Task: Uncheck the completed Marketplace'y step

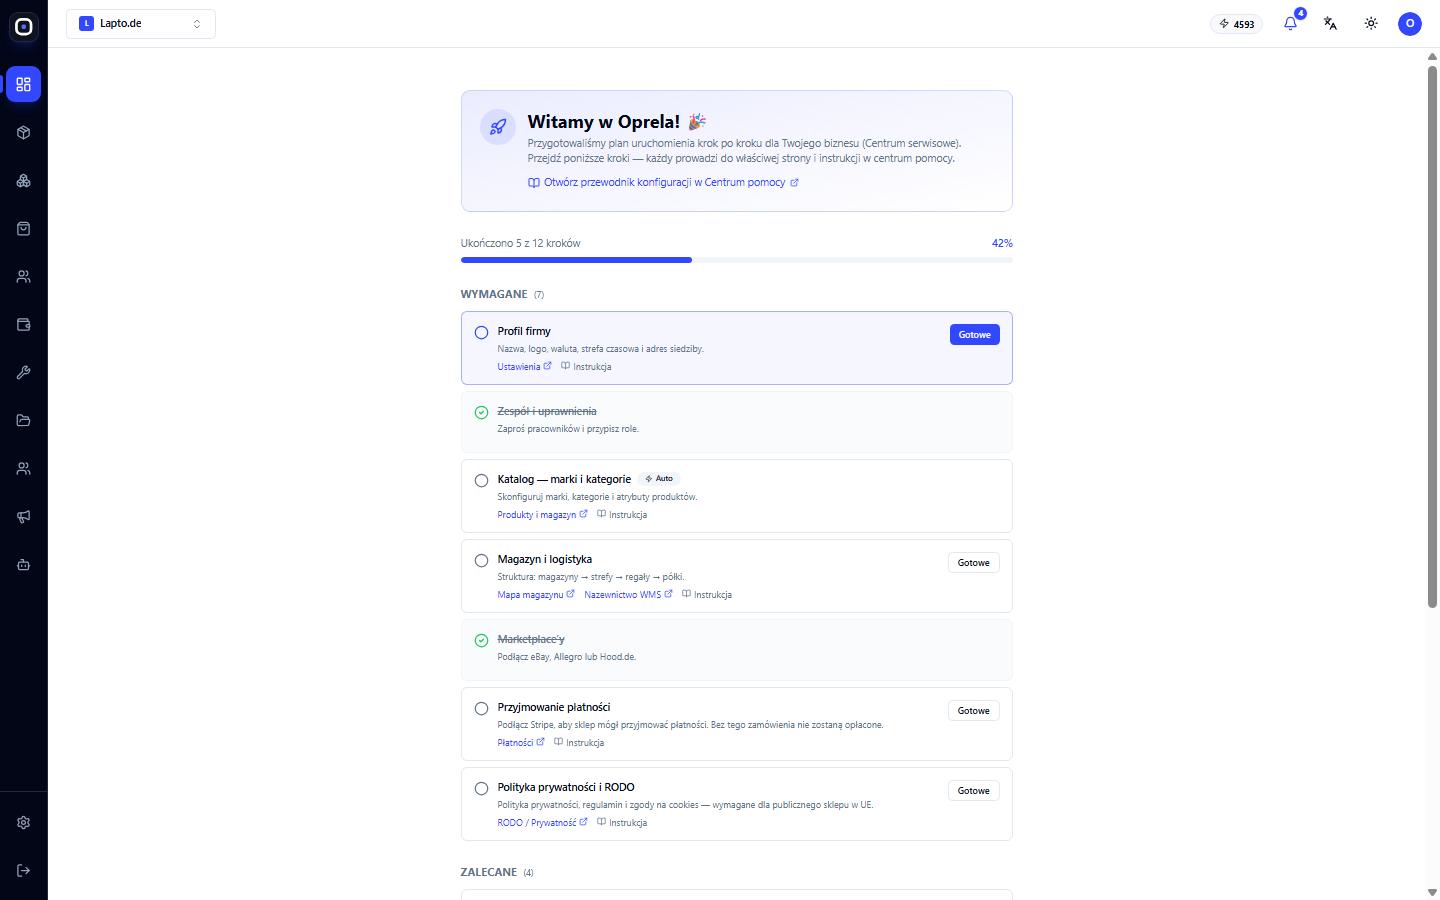Action: (481, 640)
